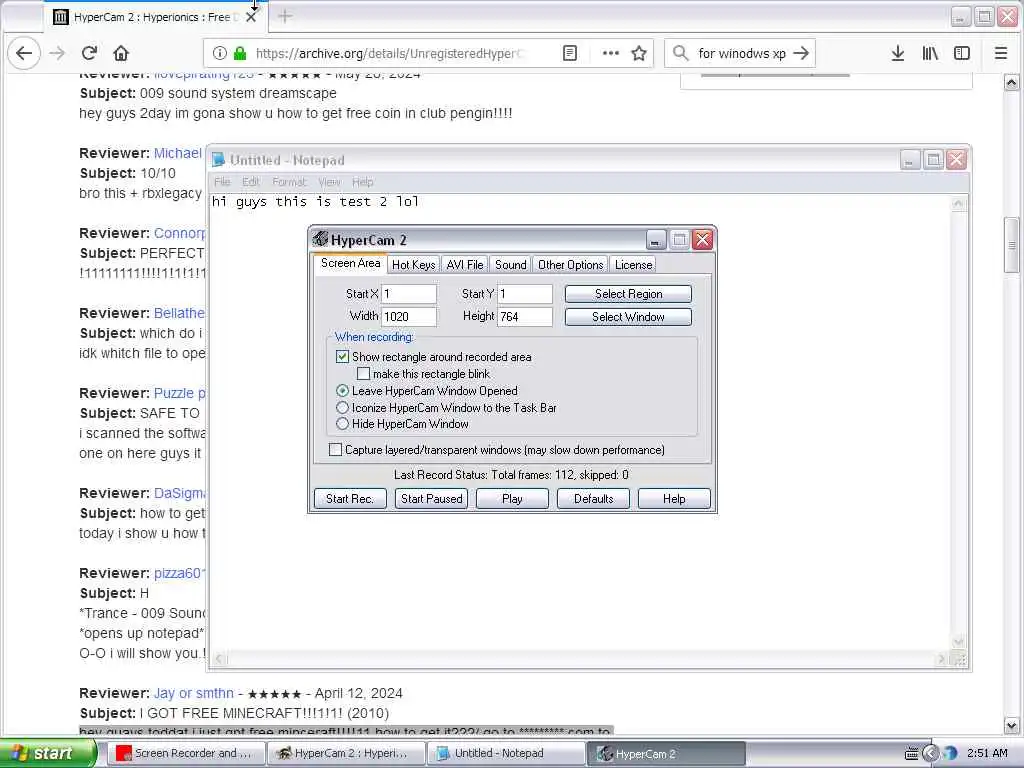Open the Notepad File menu
This screenshot has width=1024, height=768.
222,182
